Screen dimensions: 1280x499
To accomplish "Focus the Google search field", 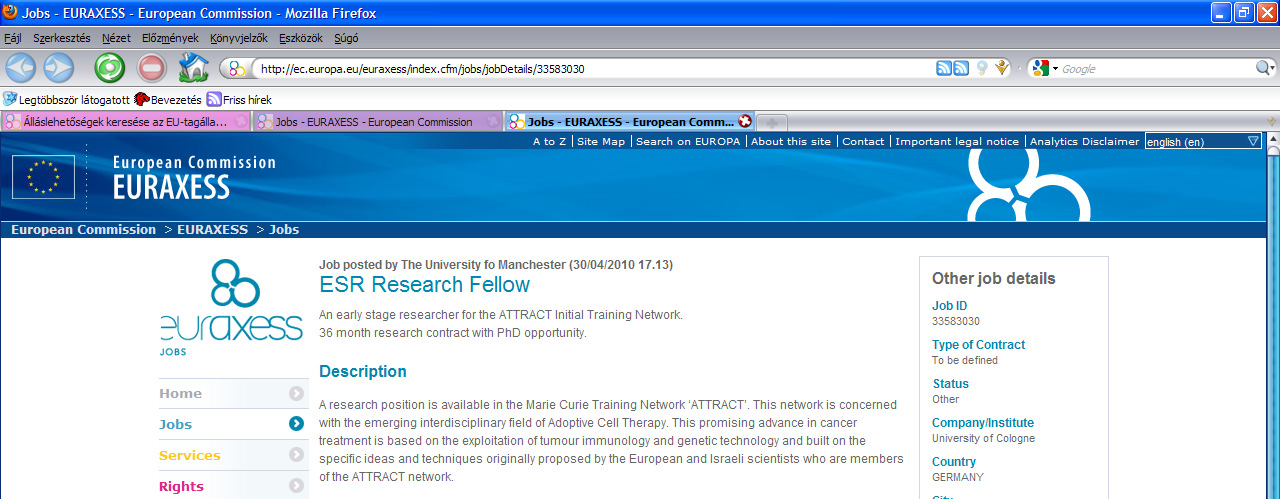I will (x=1157, y=69).
